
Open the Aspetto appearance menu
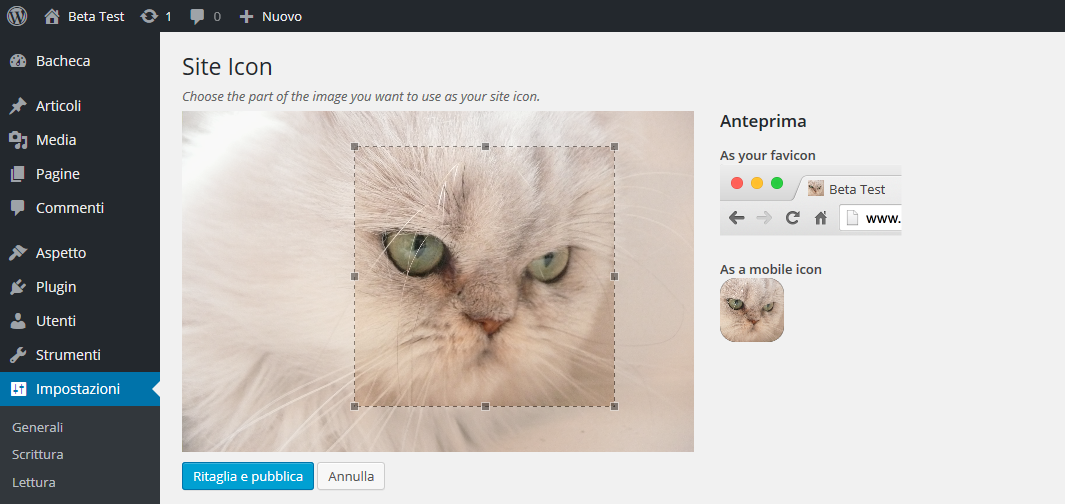[x=61, y=253]
